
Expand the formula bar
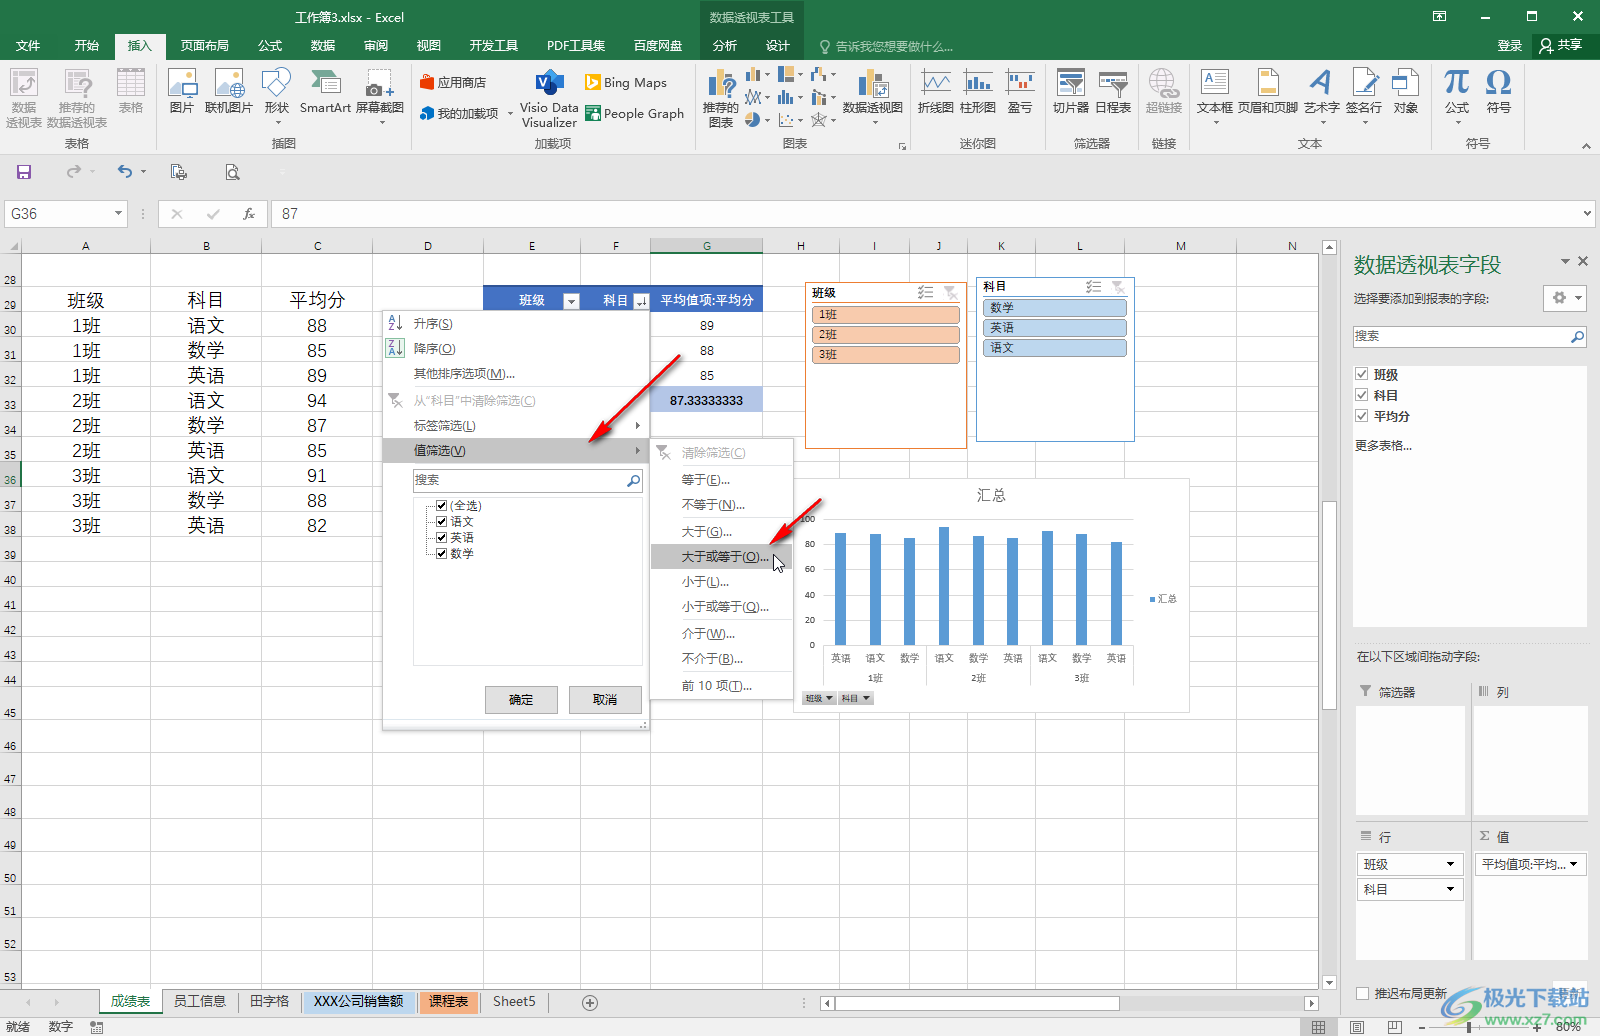coord(1587,213)
